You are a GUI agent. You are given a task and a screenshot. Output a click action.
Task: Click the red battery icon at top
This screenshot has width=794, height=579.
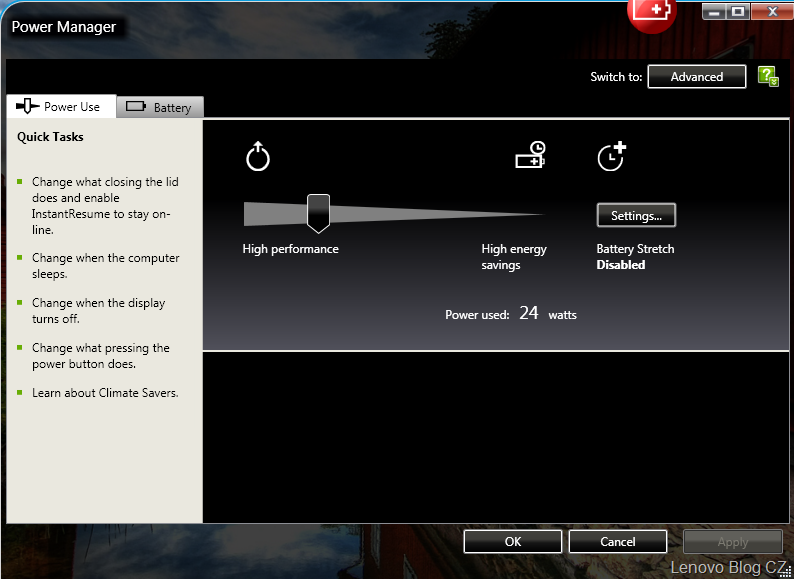point(652,11)
